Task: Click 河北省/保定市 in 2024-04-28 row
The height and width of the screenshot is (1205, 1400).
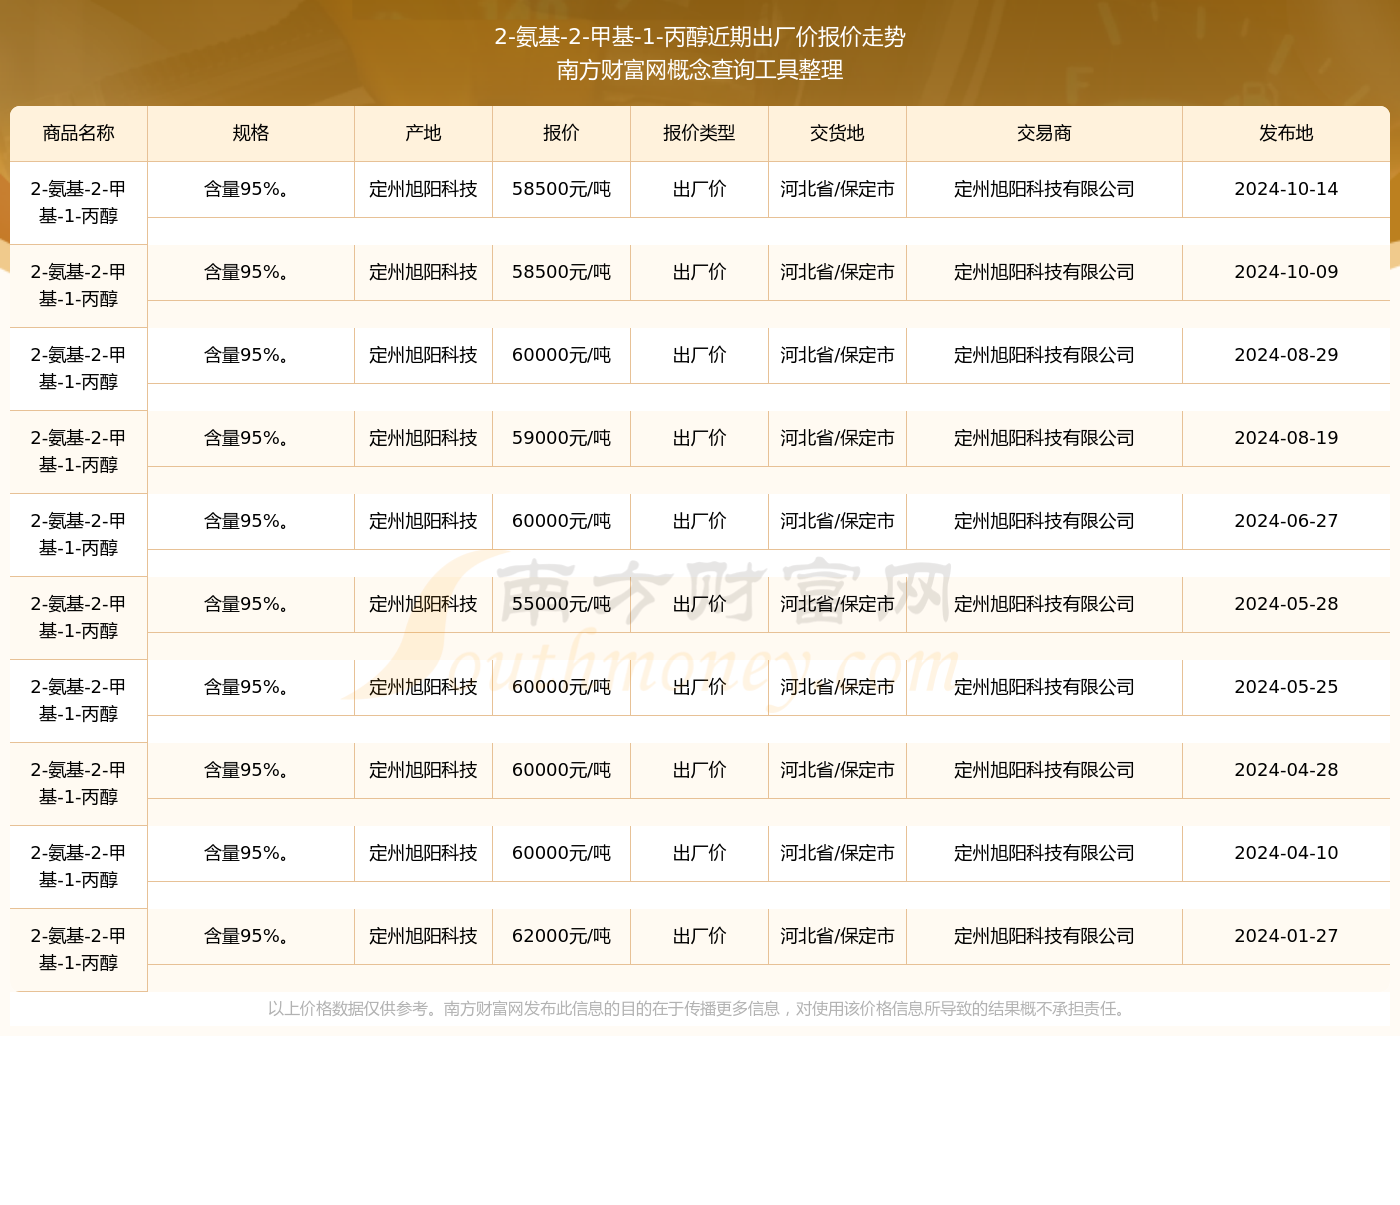Action: (837, 770)
